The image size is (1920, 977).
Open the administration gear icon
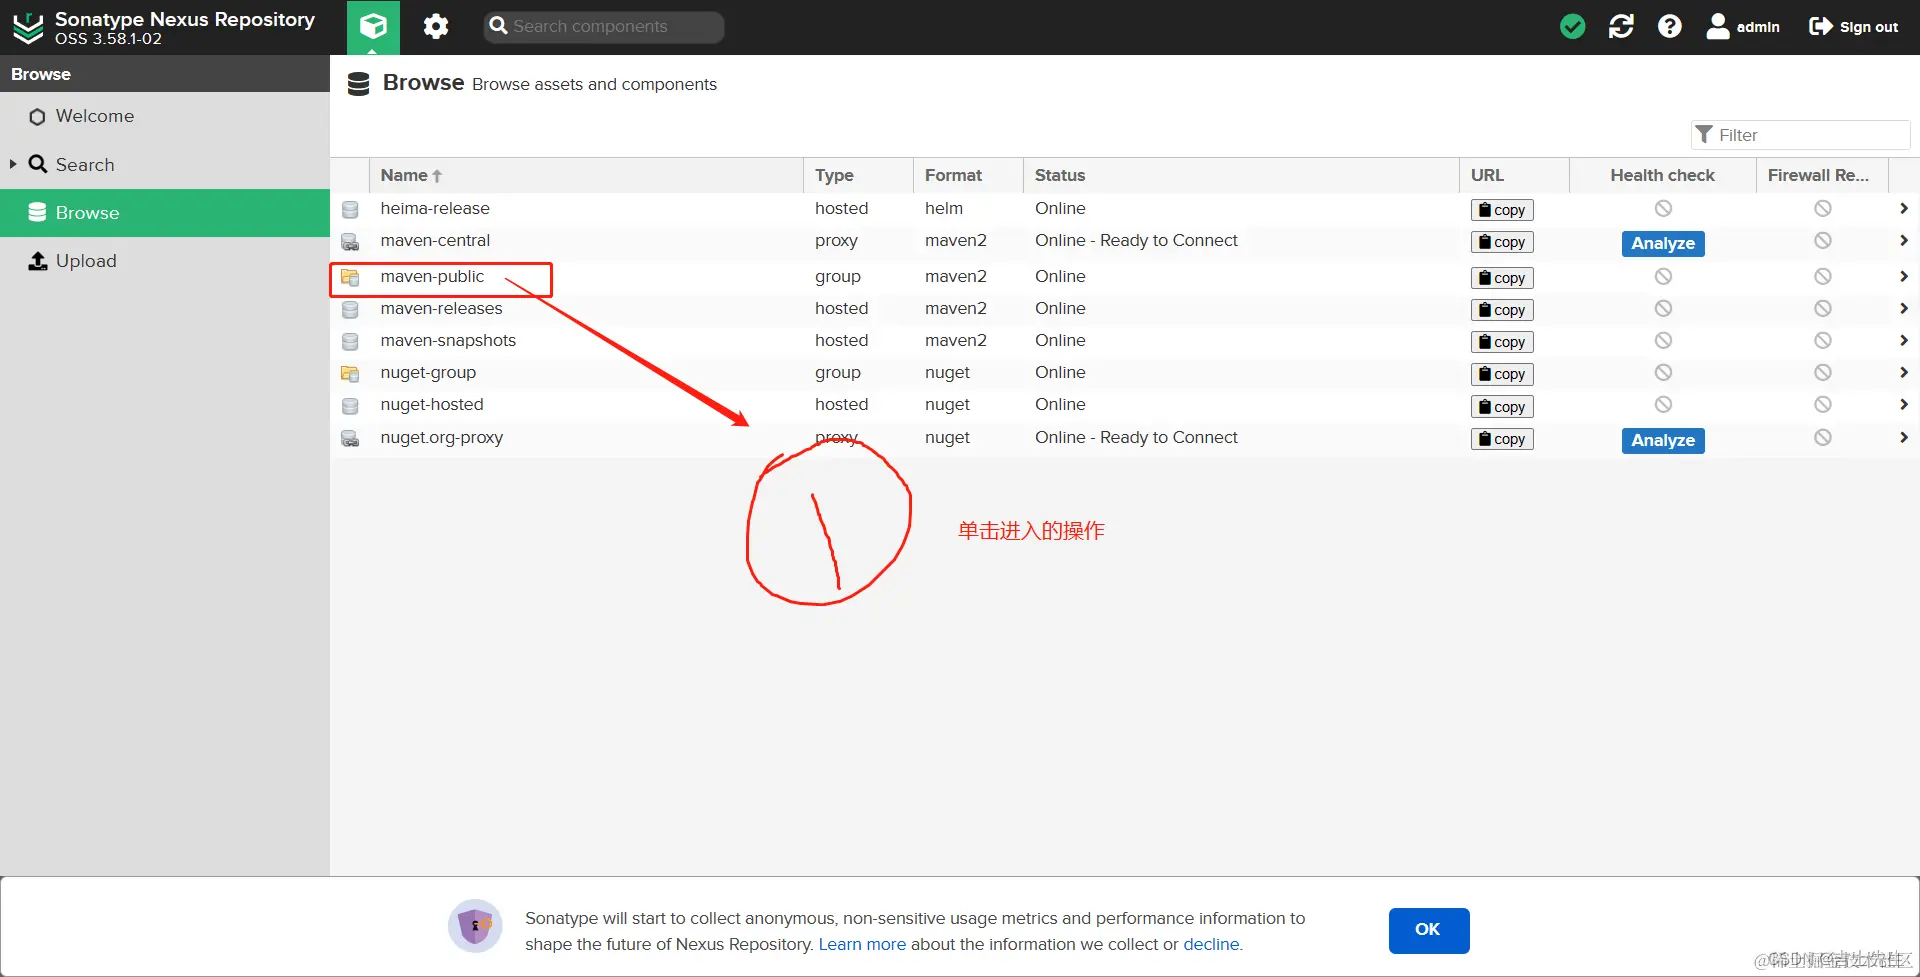(x=436, y=26)
